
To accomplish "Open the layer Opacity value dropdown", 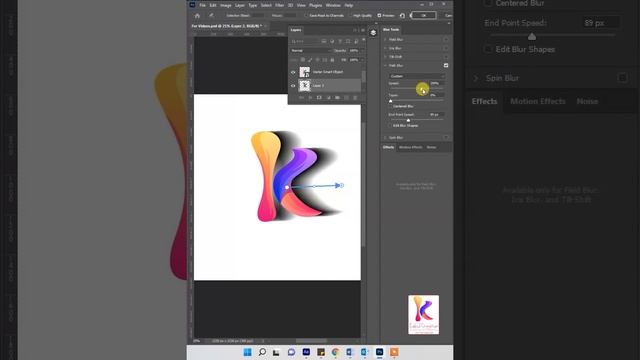I will tap(363, 51).
